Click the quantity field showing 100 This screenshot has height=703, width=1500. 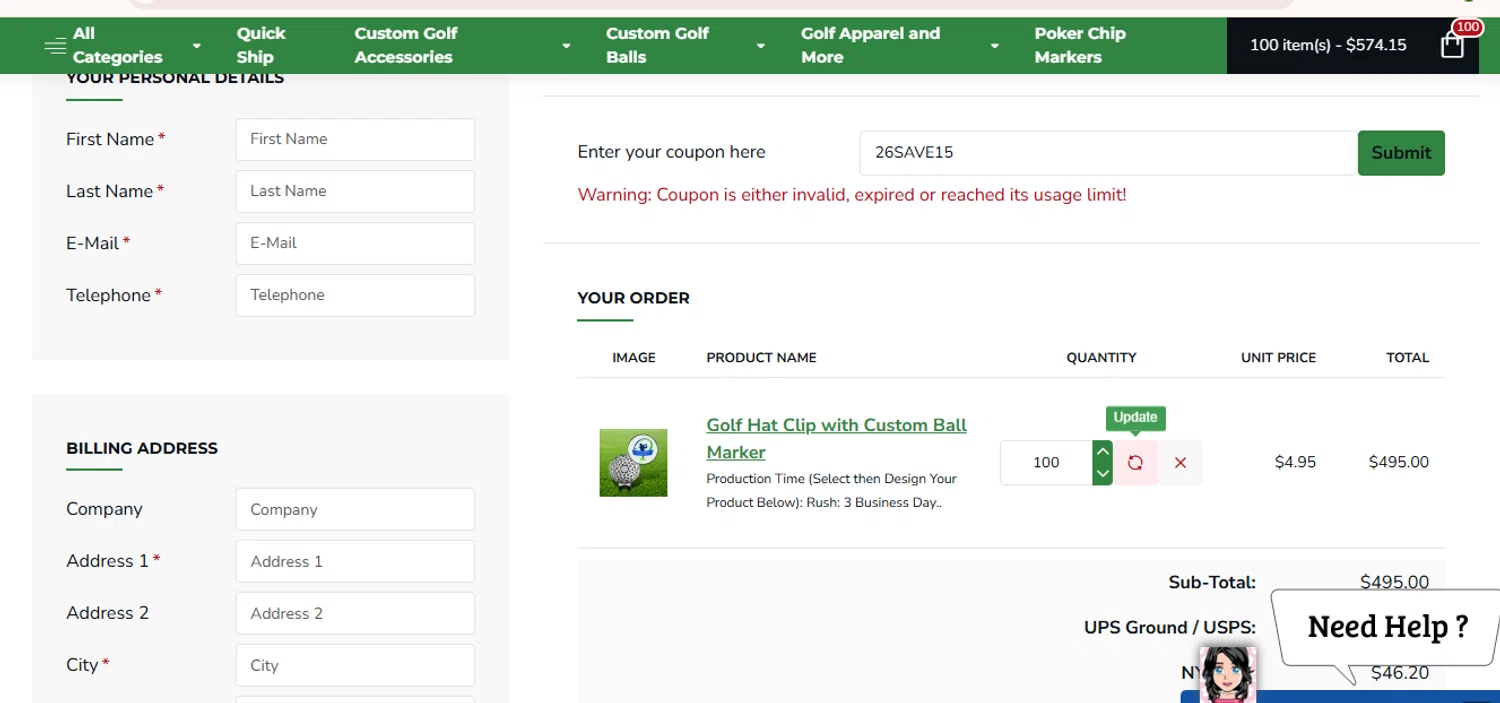(x=1046, y=463)
